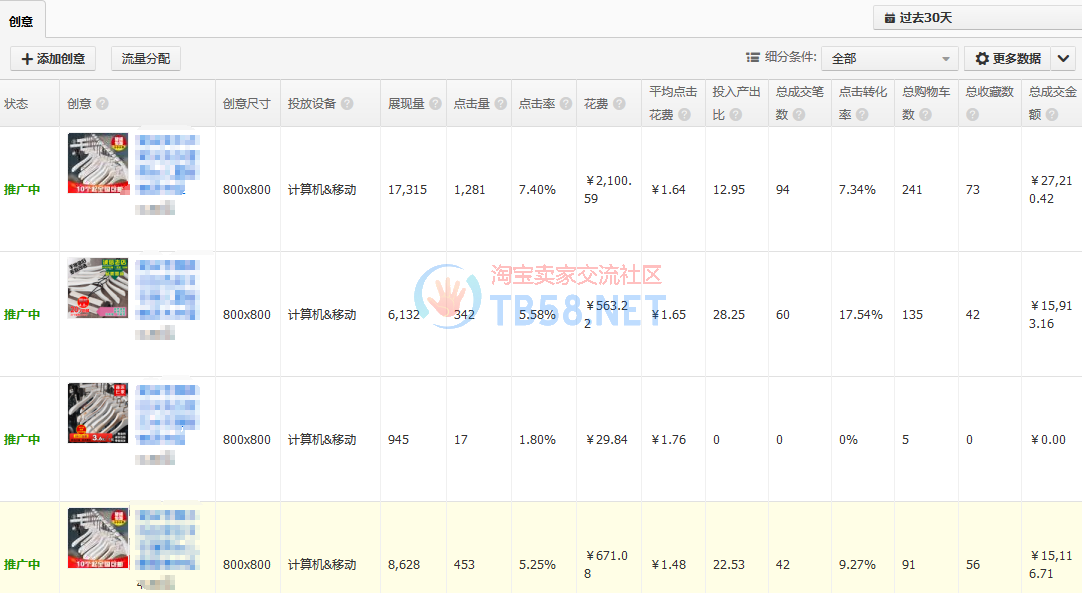Viewport: 1082px width, 593px height.
Task: Click 推广中 status in the 945 row
Action: click(22, 439)
